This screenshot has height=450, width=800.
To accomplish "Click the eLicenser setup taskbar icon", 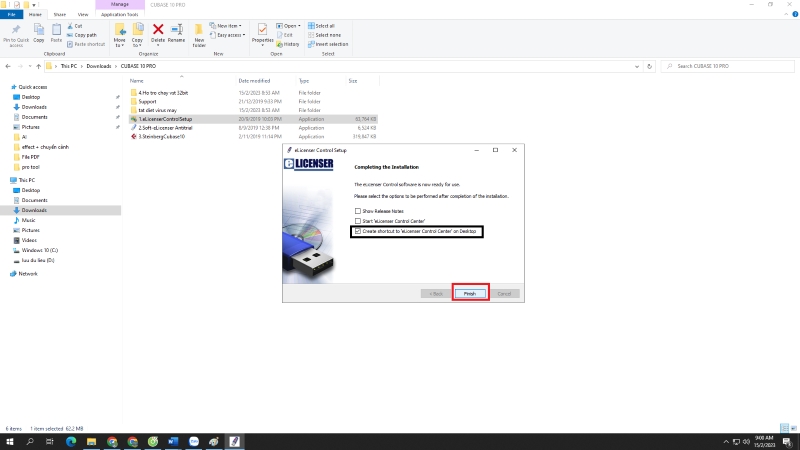I will (x=234, y=441).
